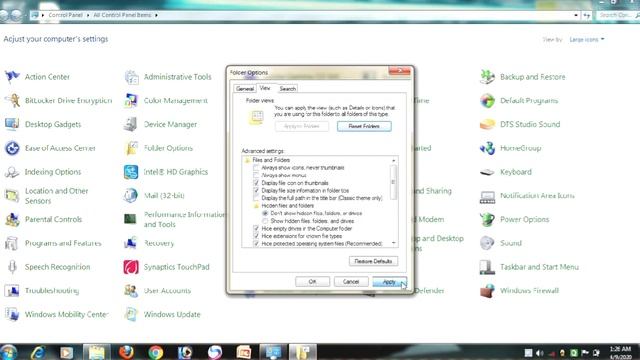Open Indexing Options icon

[x=12, y=172]
